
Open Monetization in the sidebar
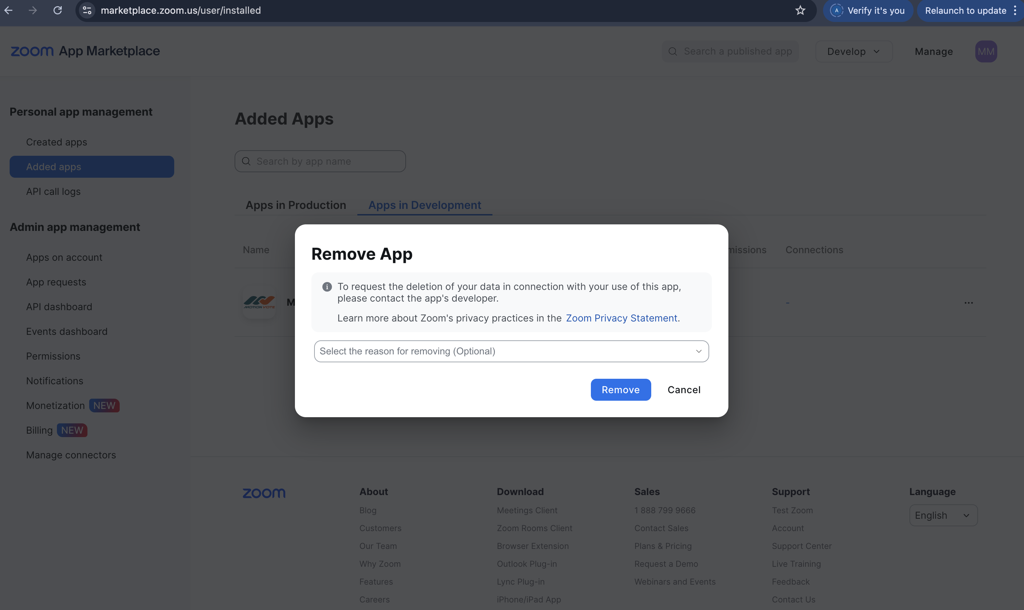[55, 405]
